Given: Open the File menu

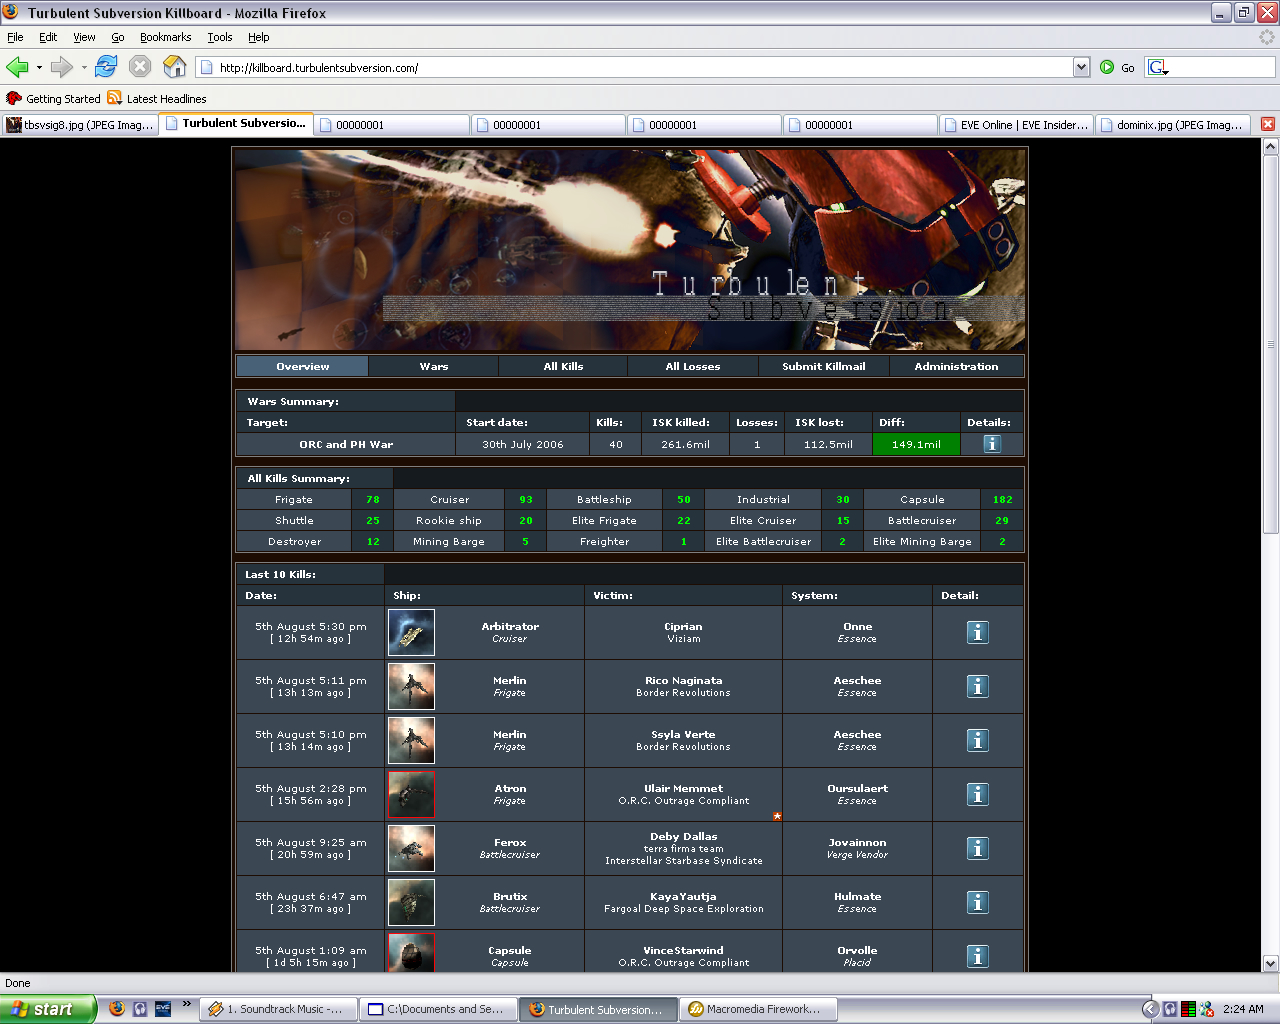Looking at the screenshot, I should tap(15, 37).
